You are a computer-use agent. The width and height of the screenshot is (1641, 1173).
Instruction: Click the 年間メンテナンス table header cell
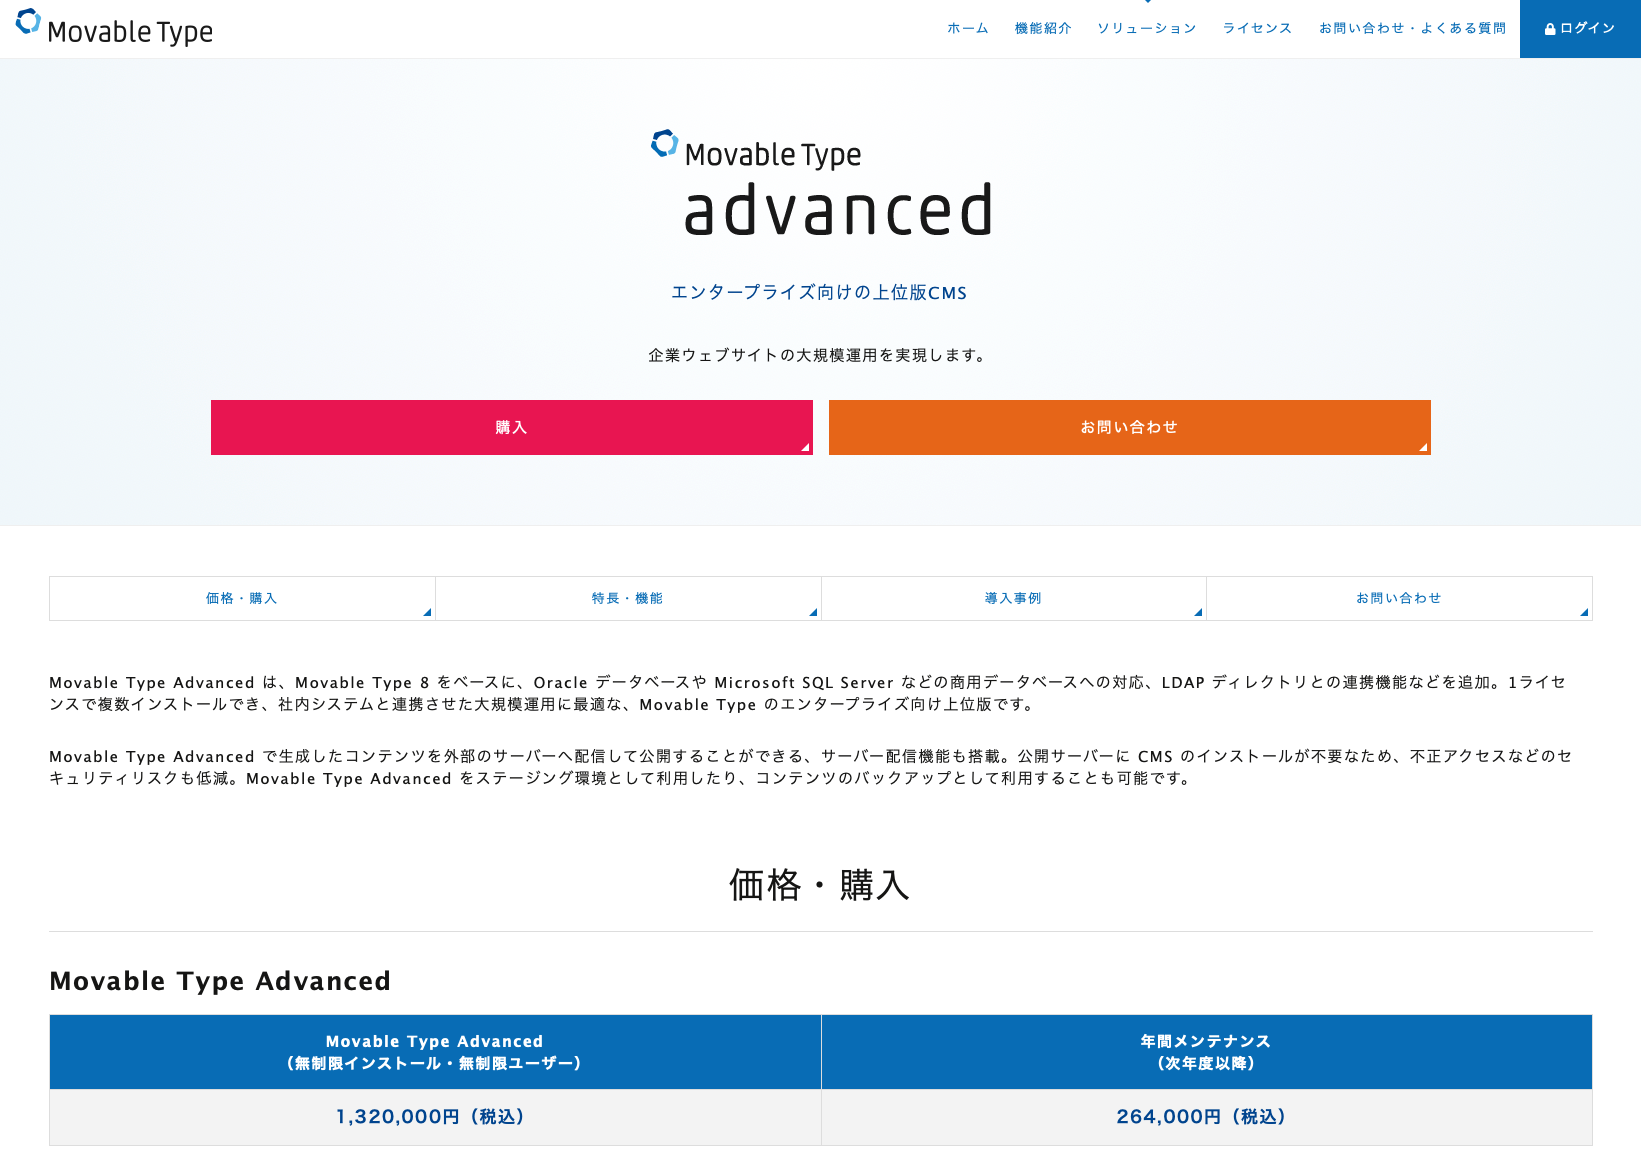click(x=1207, y=1052)
